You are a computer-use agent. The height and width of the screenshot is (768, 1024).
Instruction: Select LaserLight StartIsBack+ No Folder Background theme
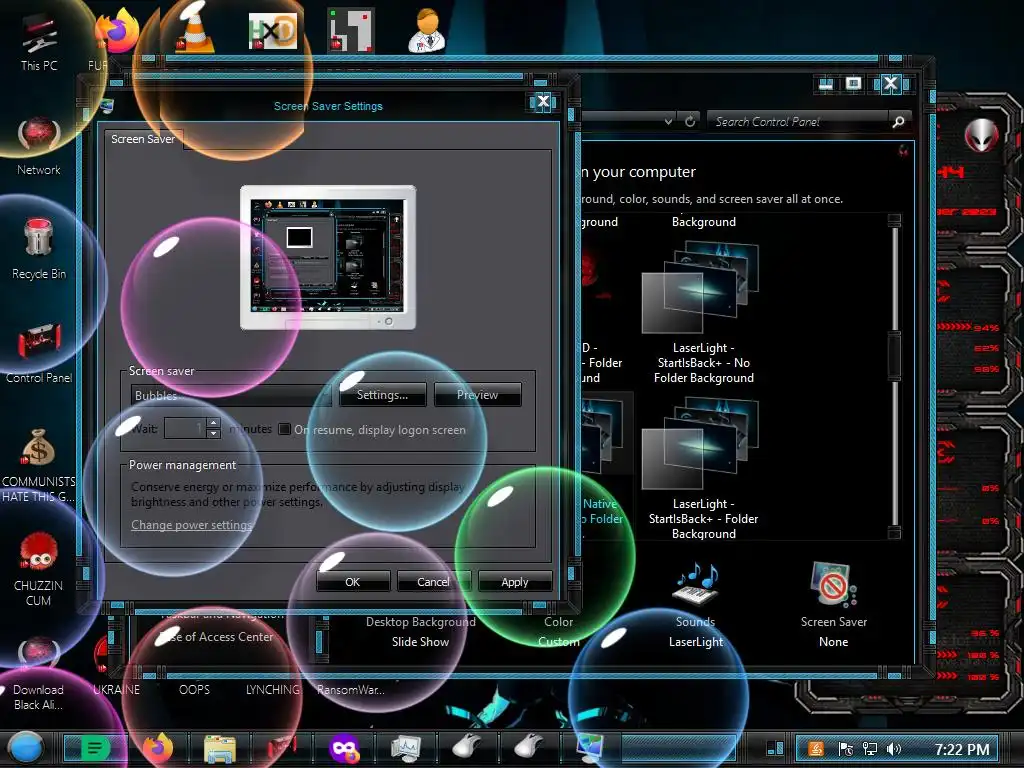coord(703,313)
